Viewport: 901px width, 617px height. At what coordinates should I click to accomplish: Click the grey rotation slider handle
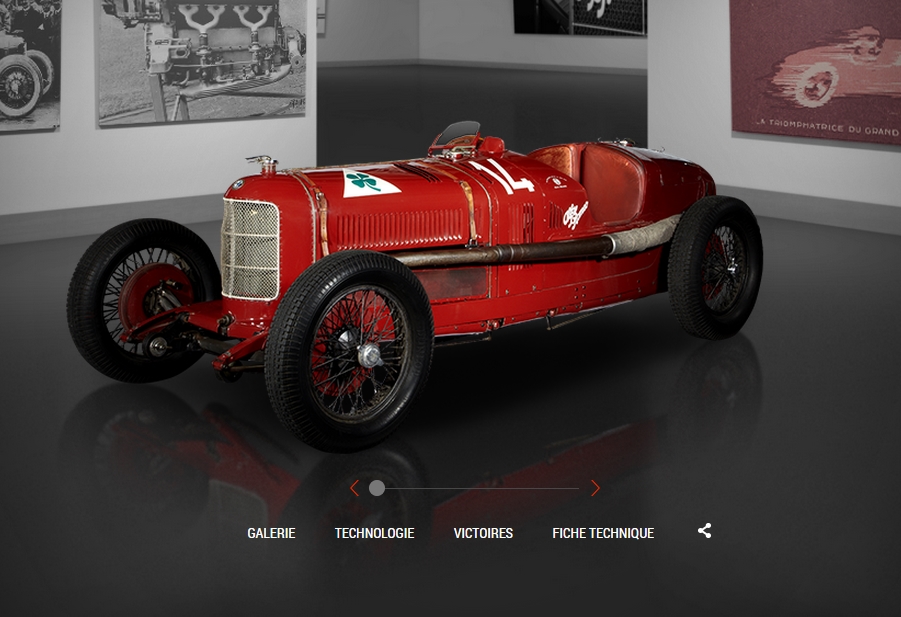pos(377,488)
